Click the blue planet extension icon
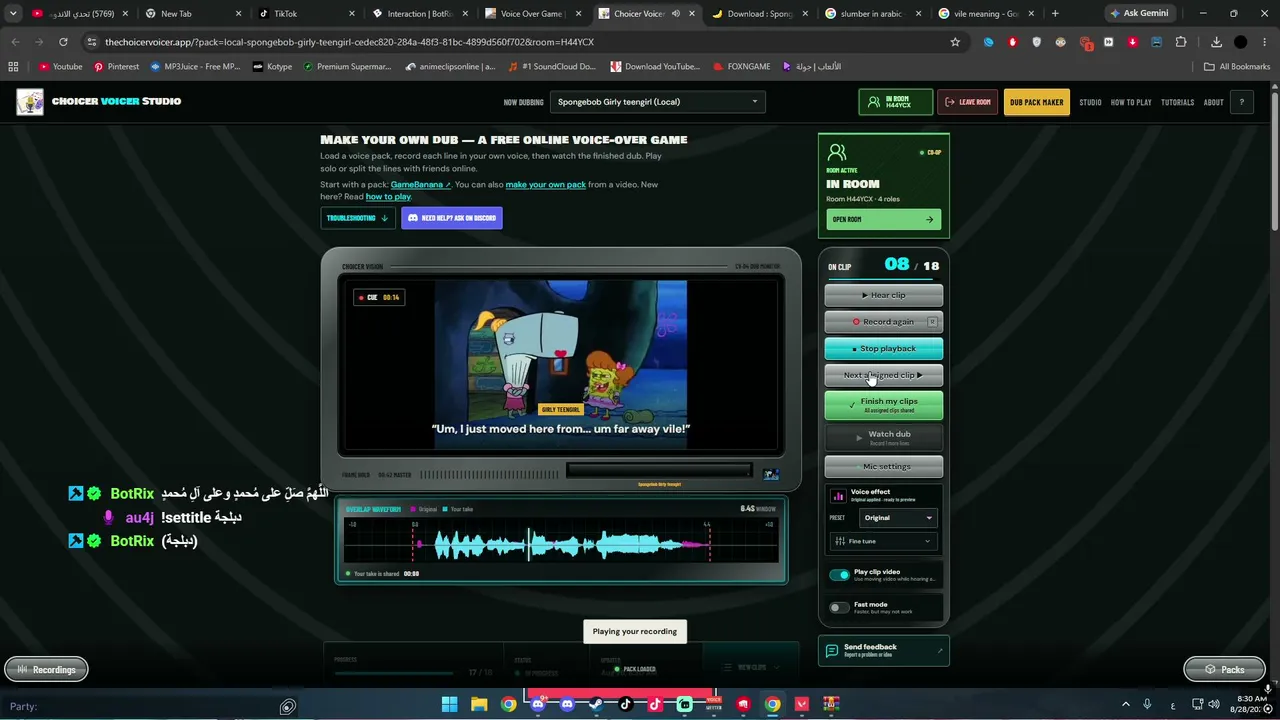 (x=989, y=42)
